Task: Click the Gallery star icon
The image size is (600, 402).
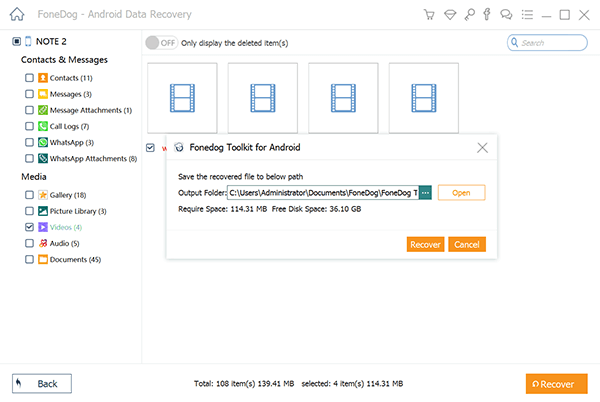Action: coord(43,195)
